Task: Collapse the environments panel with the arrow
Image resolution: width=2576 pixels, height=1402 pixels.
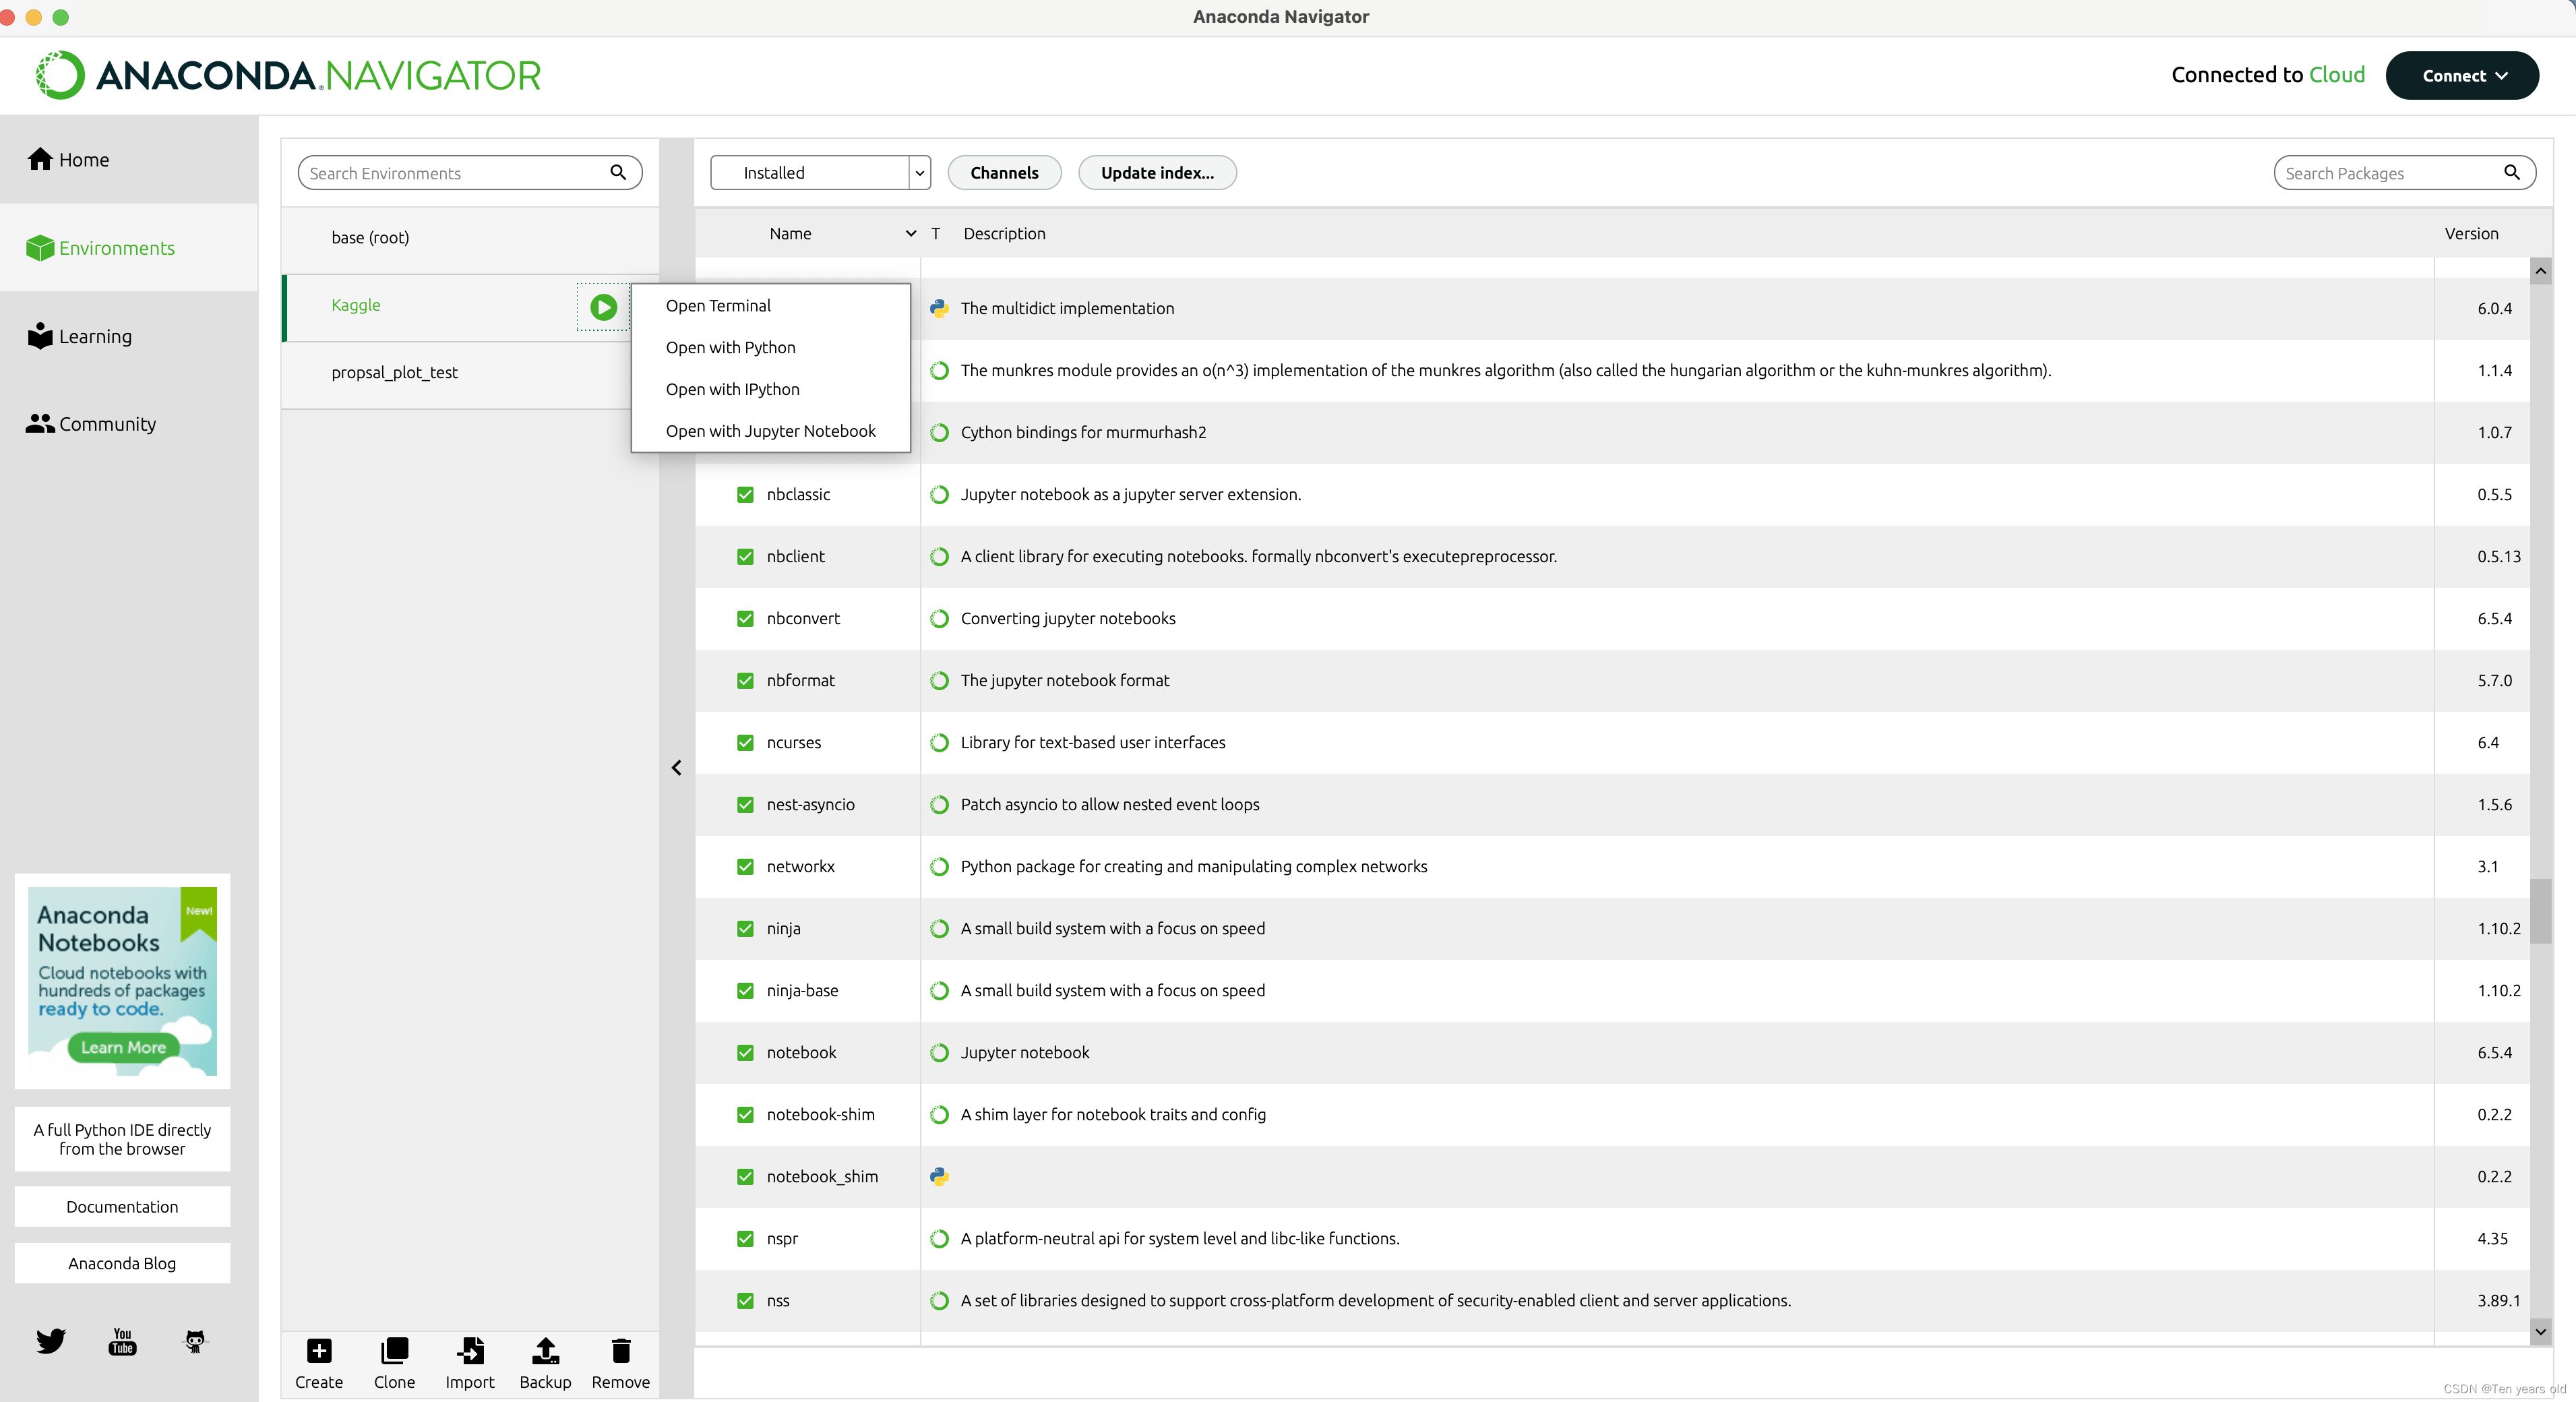Action: coord(676,768)
